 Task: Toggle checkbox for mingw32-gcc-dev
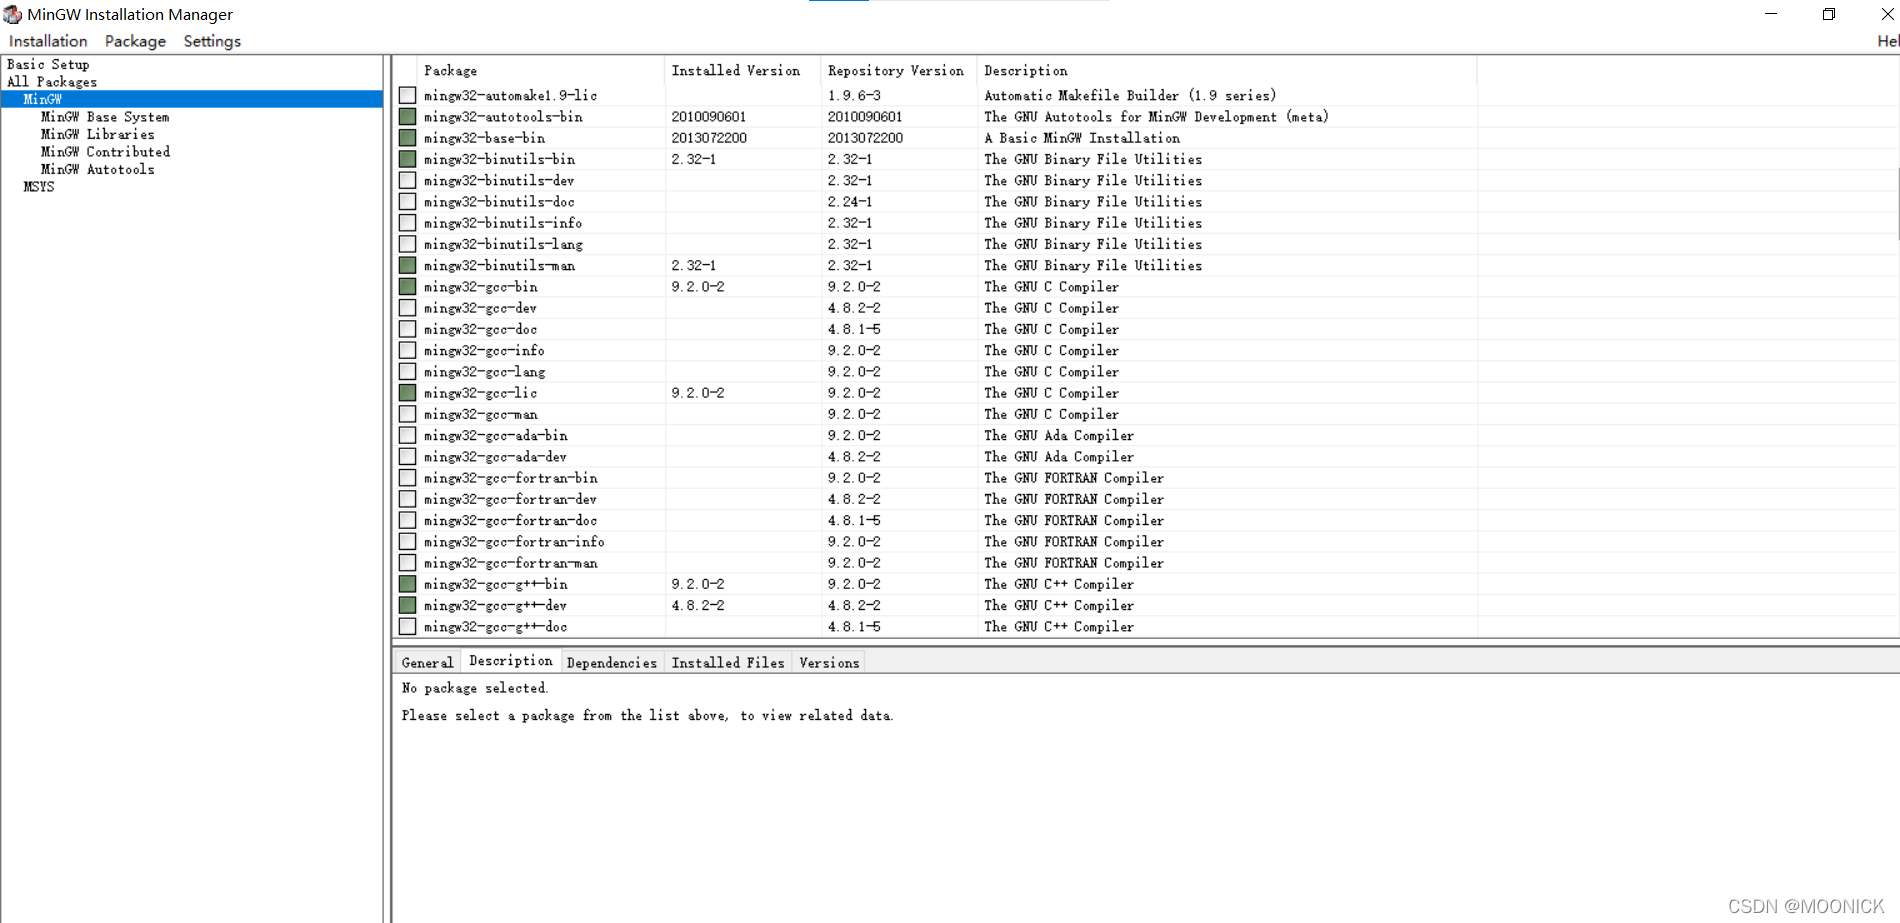[x=407, y=308]
